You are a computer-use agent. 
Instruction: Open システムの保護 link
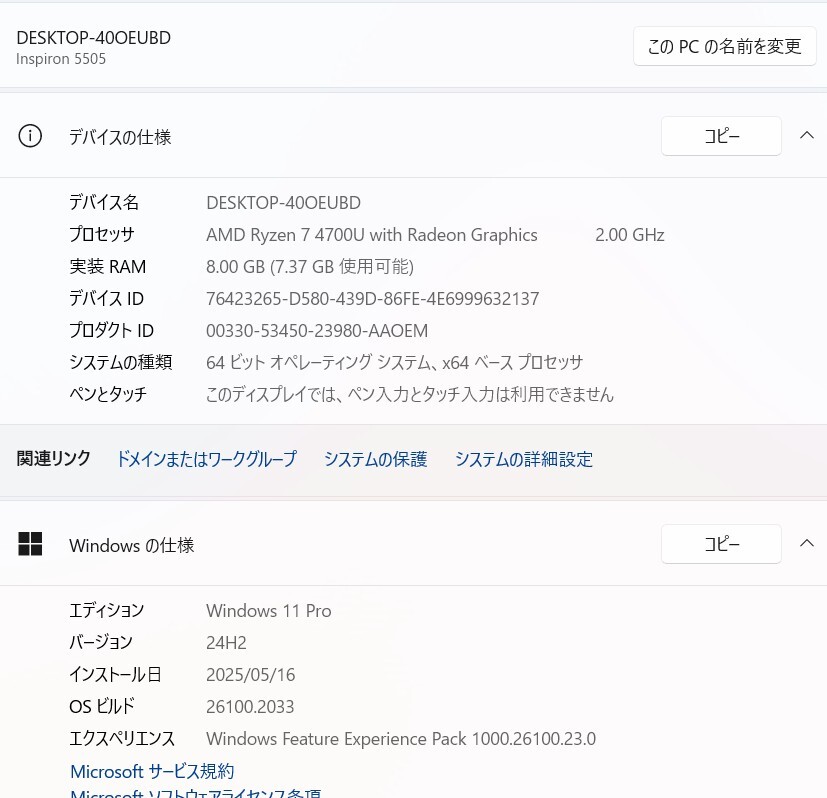[375, 459]
